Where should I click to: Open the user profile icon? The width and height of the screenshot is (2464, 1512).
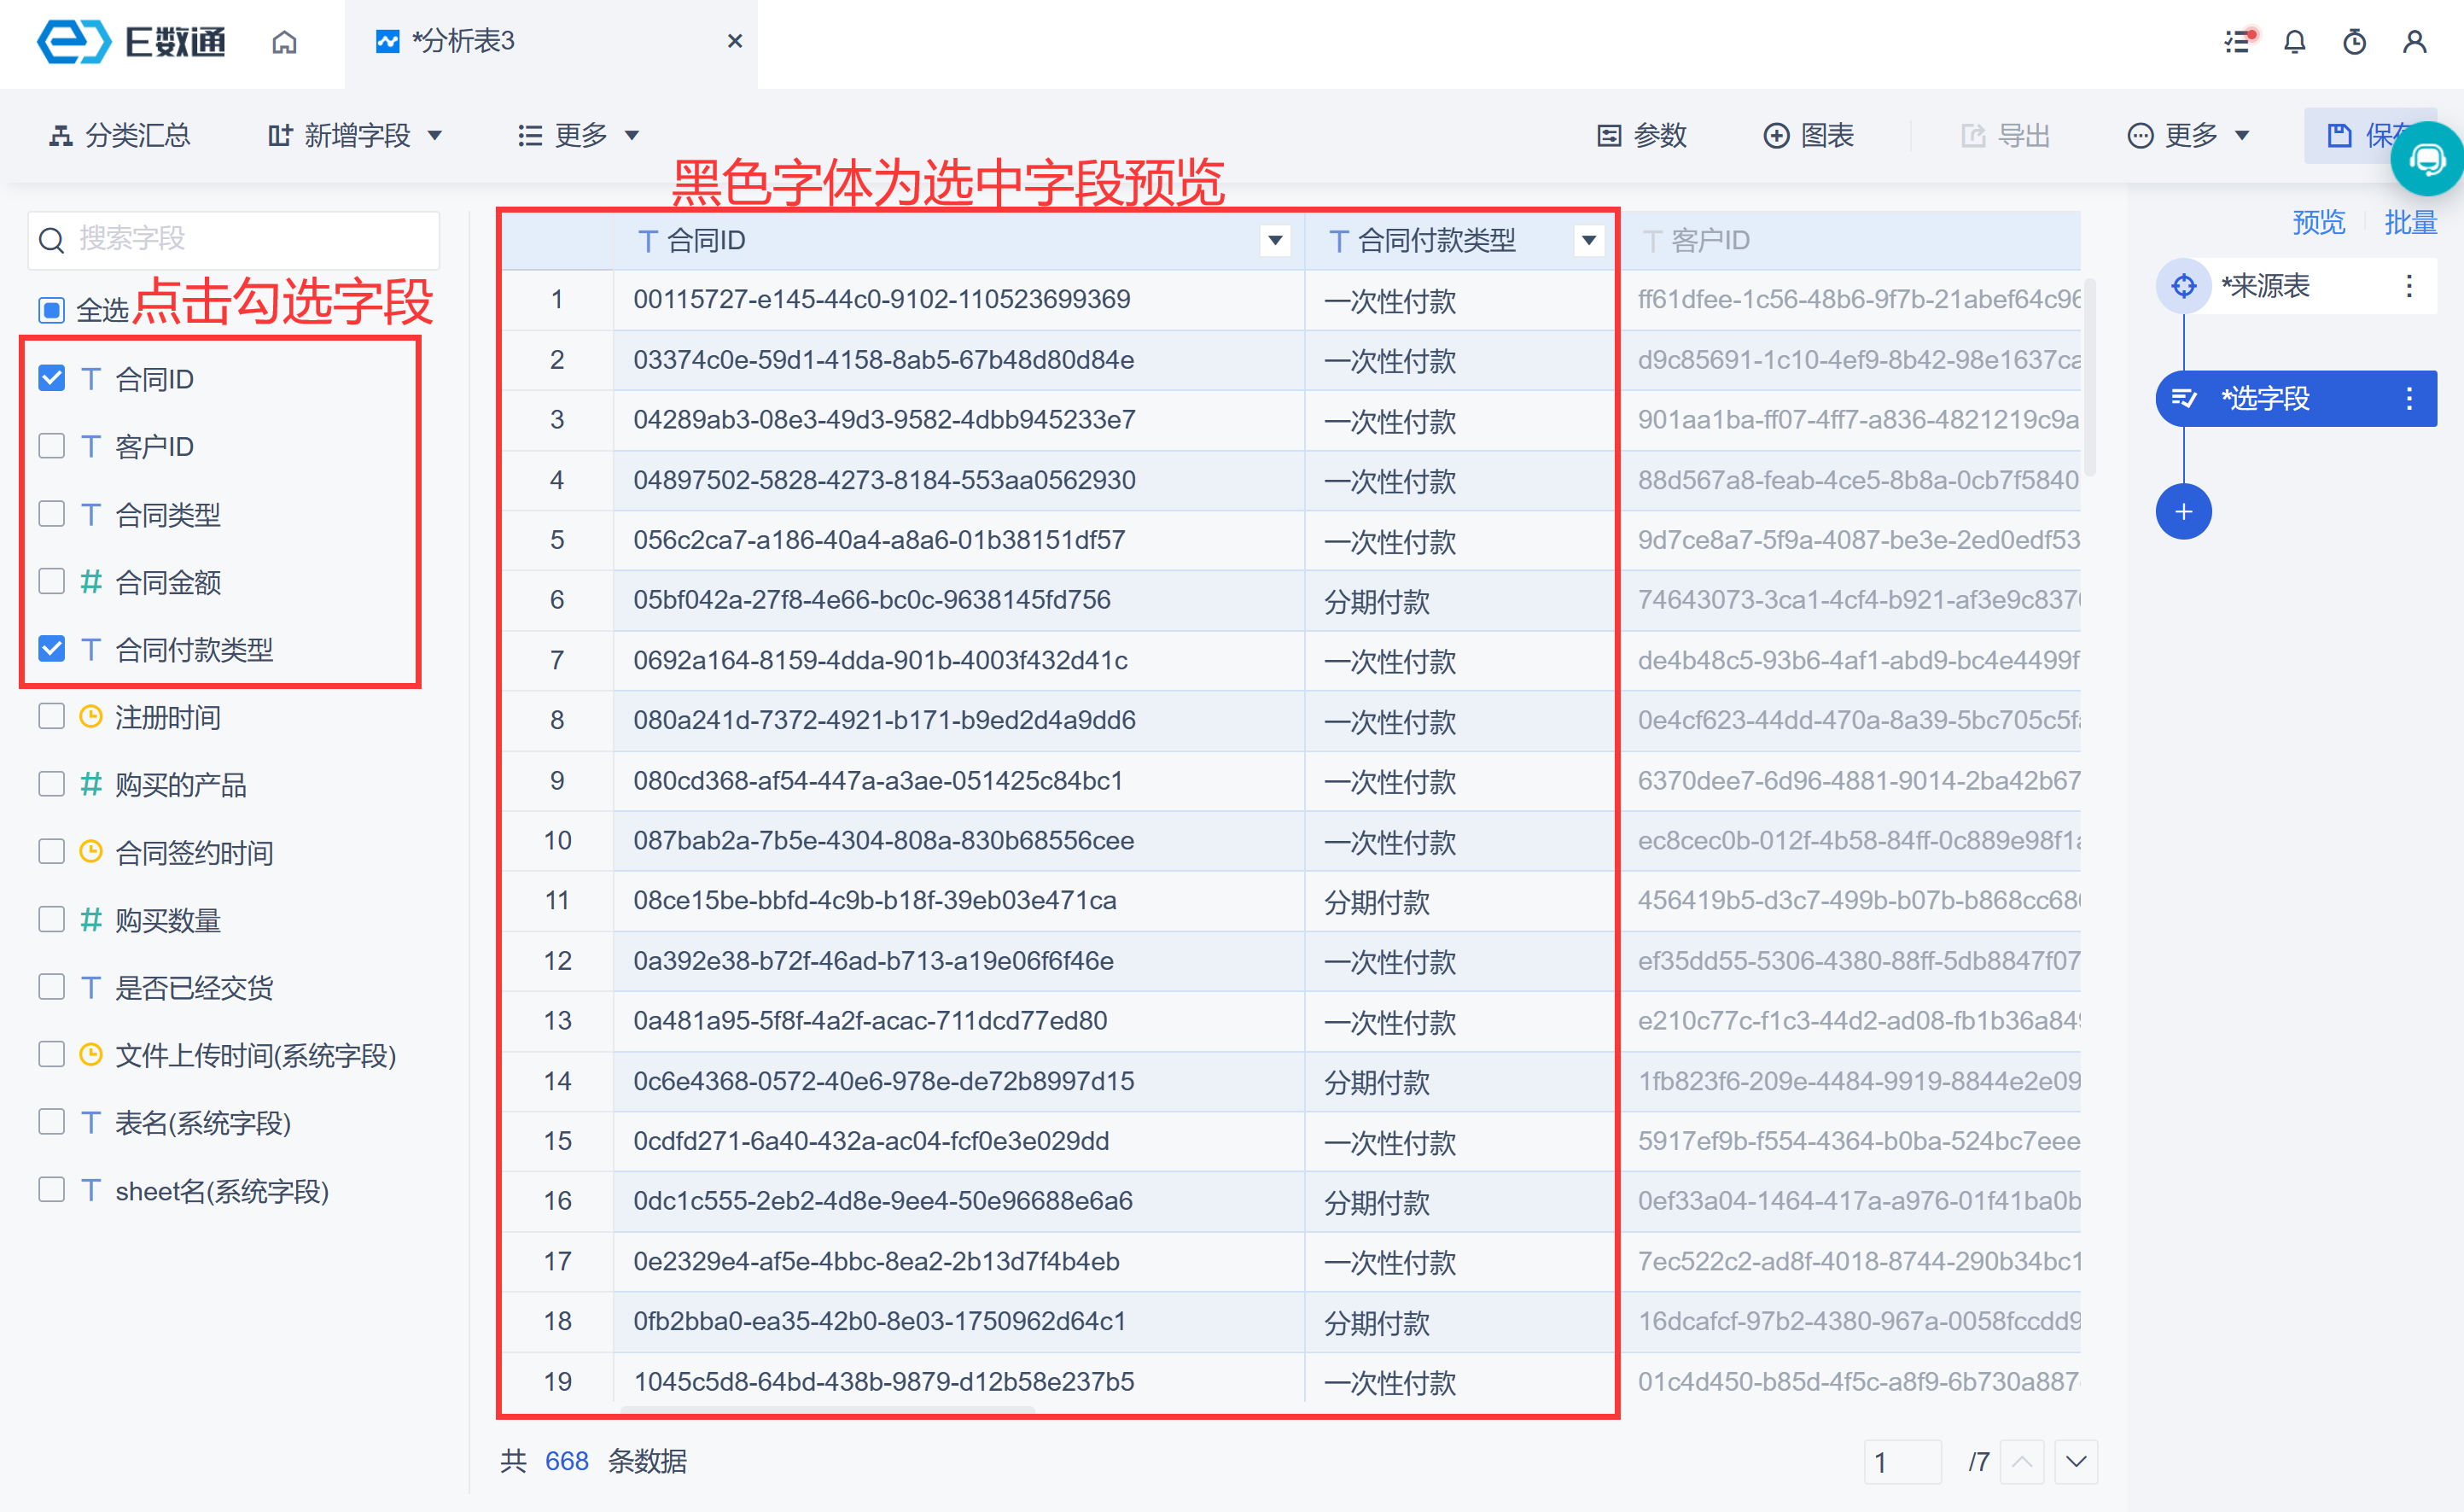click(x=2414, y=42)
